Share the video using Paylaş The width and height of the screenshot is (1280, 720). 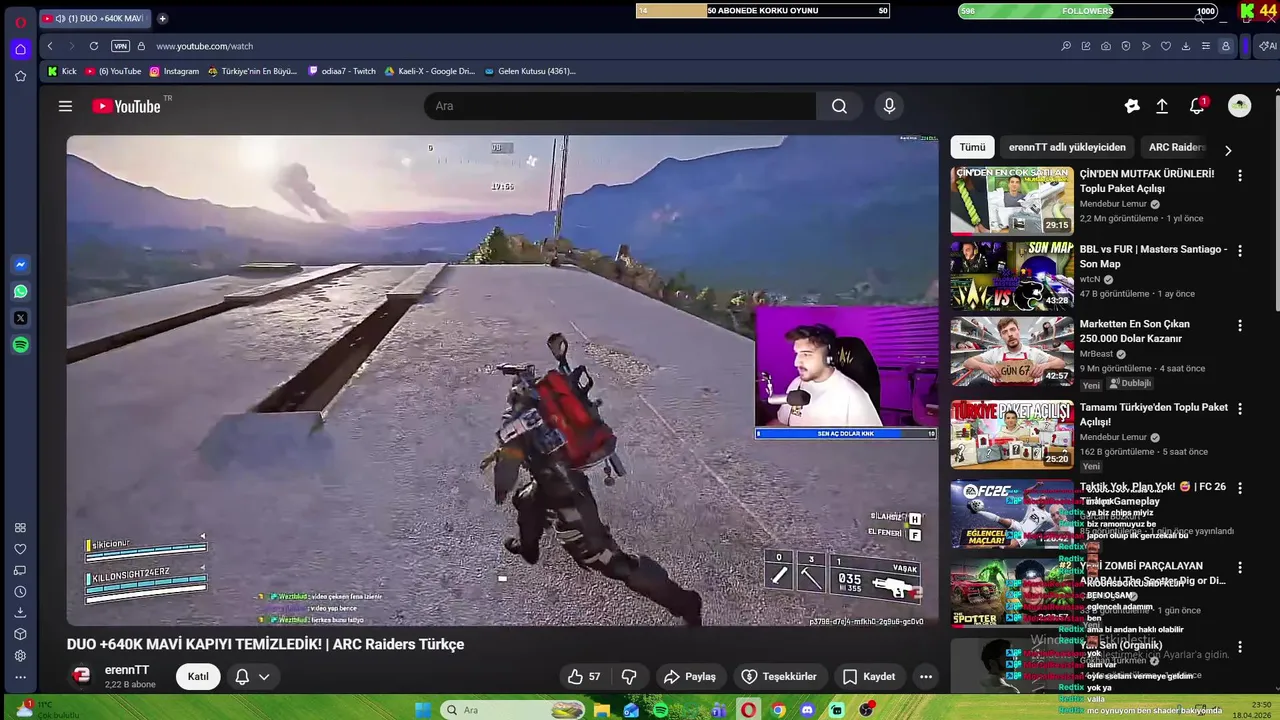click(690, 677)
